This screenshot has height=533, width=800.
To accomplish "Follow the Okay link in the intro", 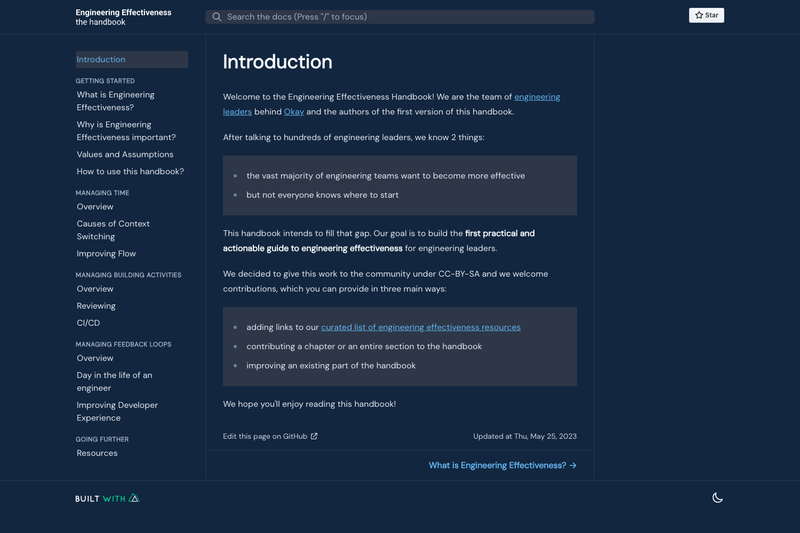I will 294,112.
